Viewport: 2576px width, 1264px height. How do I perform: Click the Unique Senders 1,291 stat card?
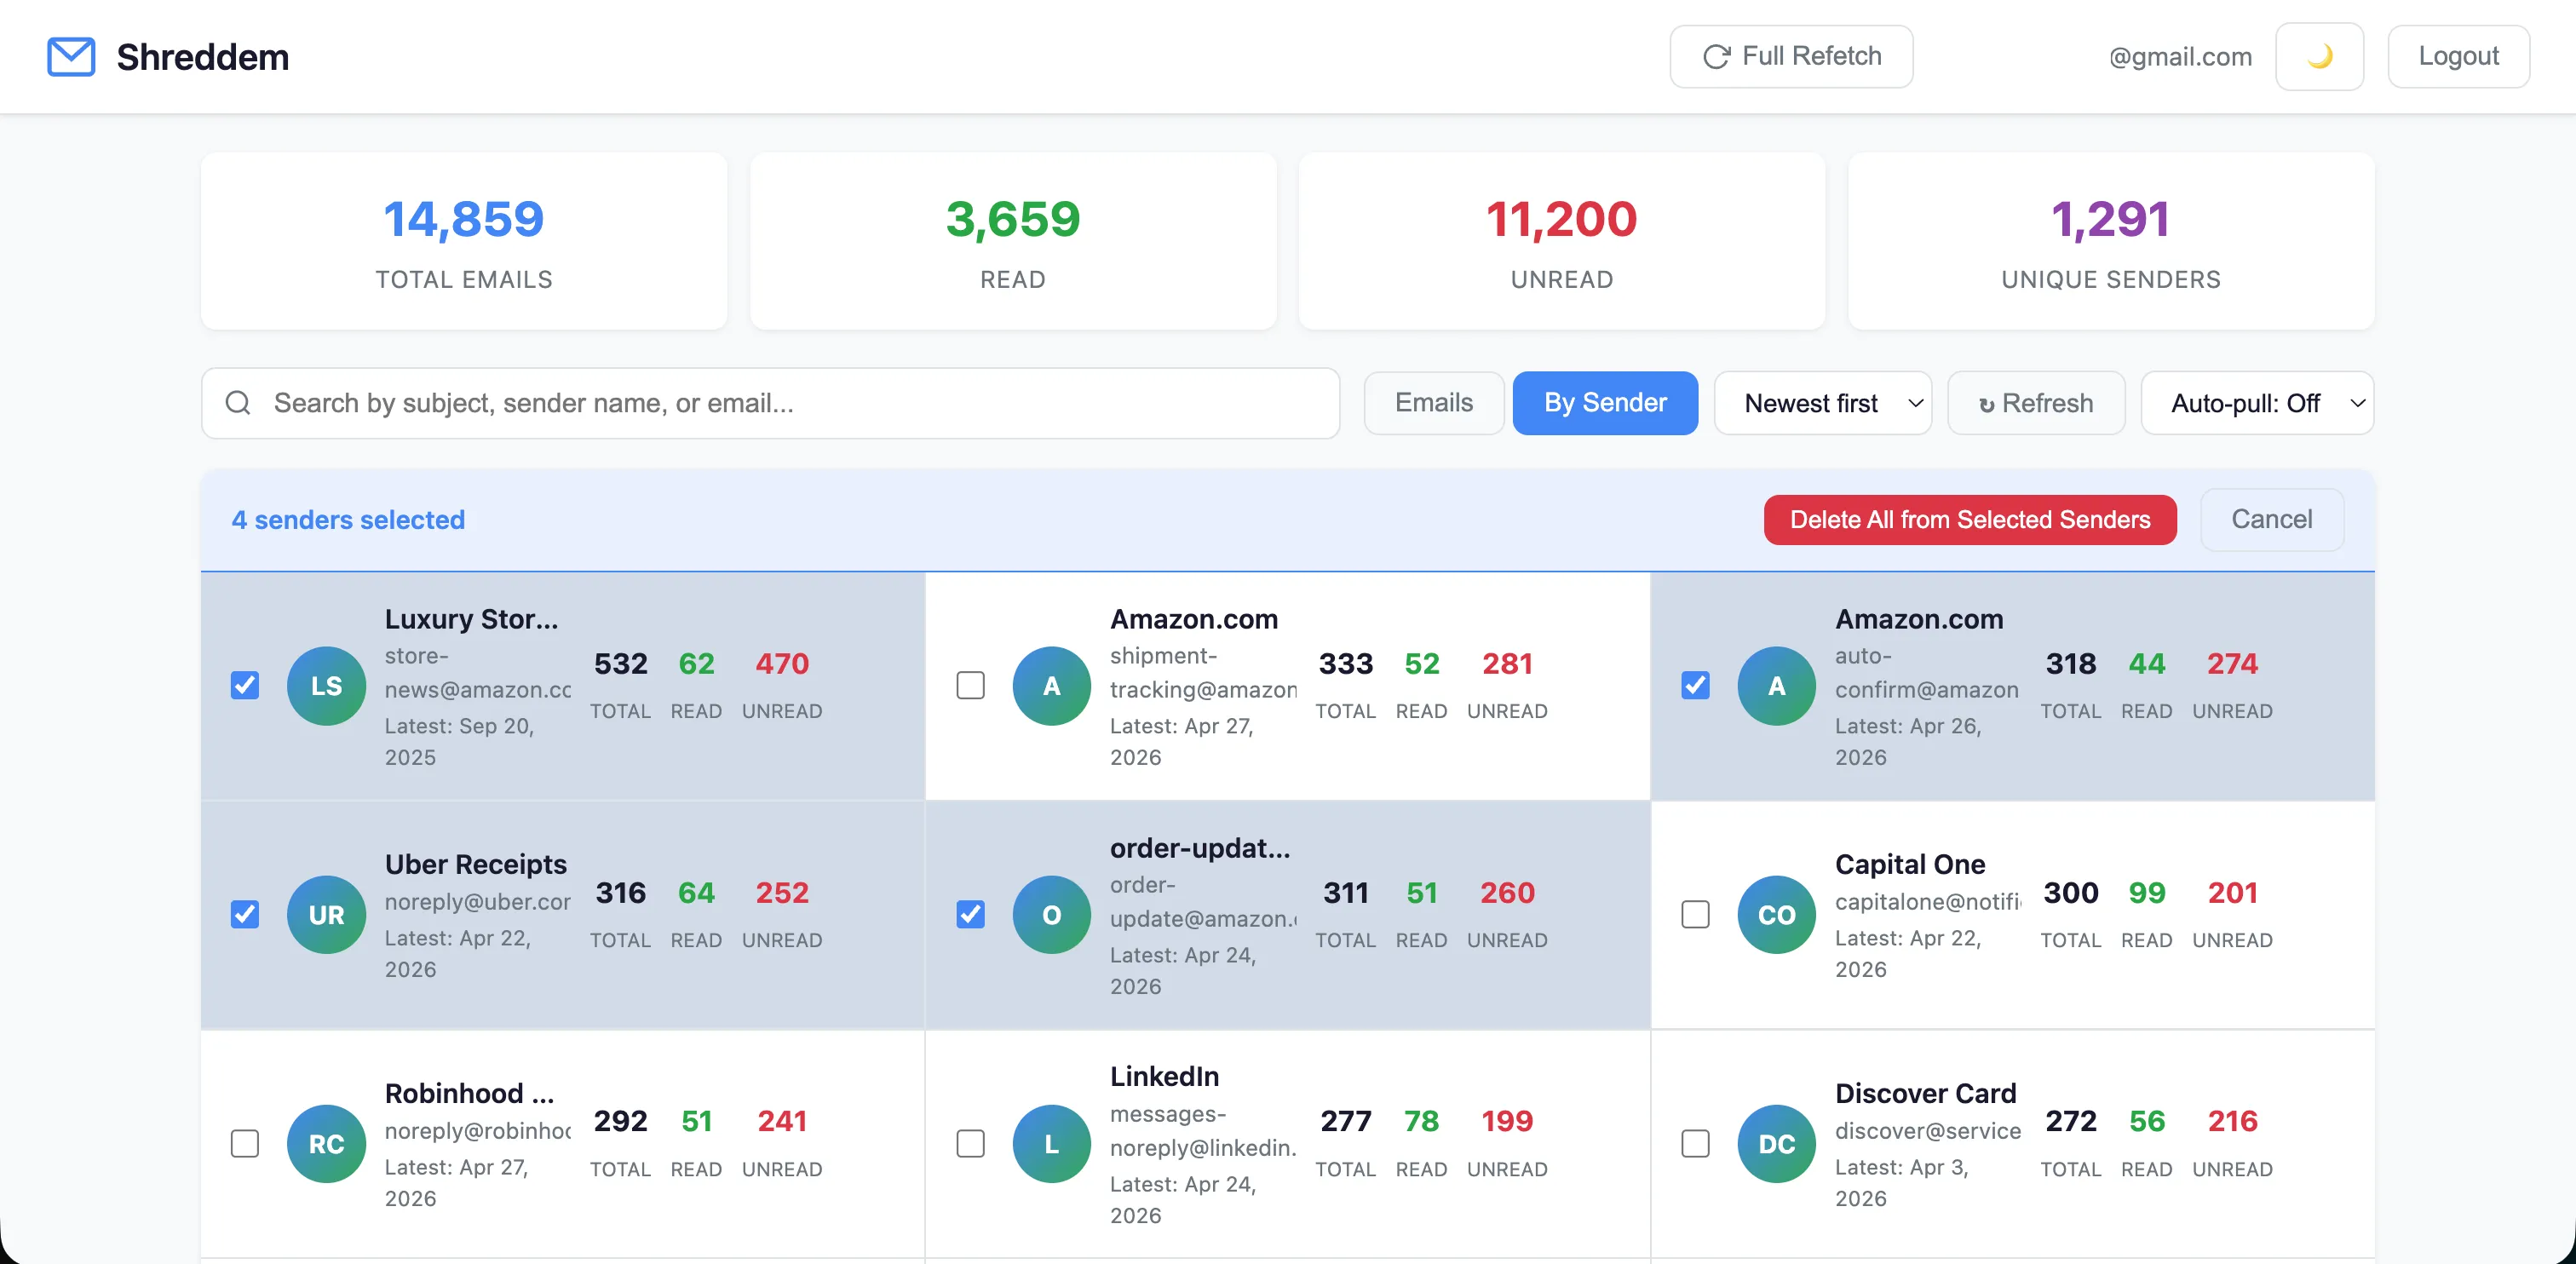(2111, 241)
